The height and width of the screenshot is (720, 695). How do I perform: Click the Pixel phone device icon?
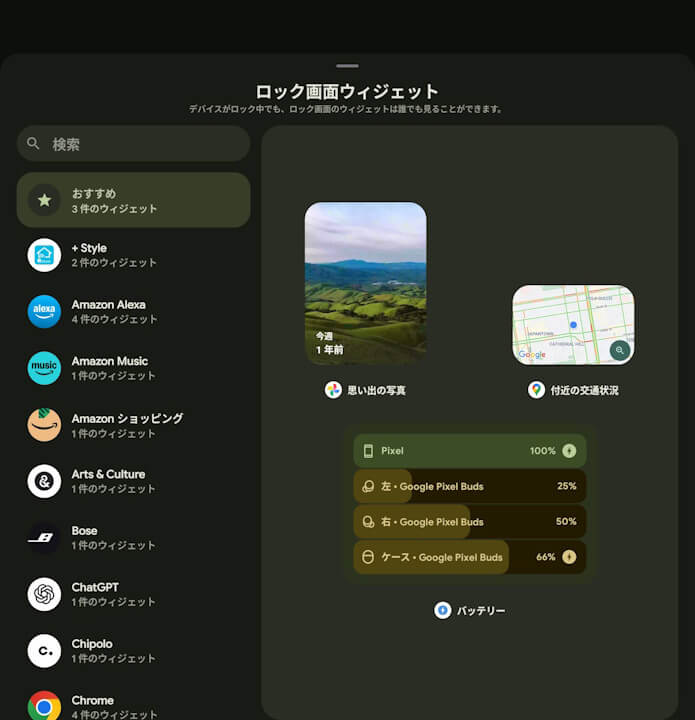[x=368, y=451]
